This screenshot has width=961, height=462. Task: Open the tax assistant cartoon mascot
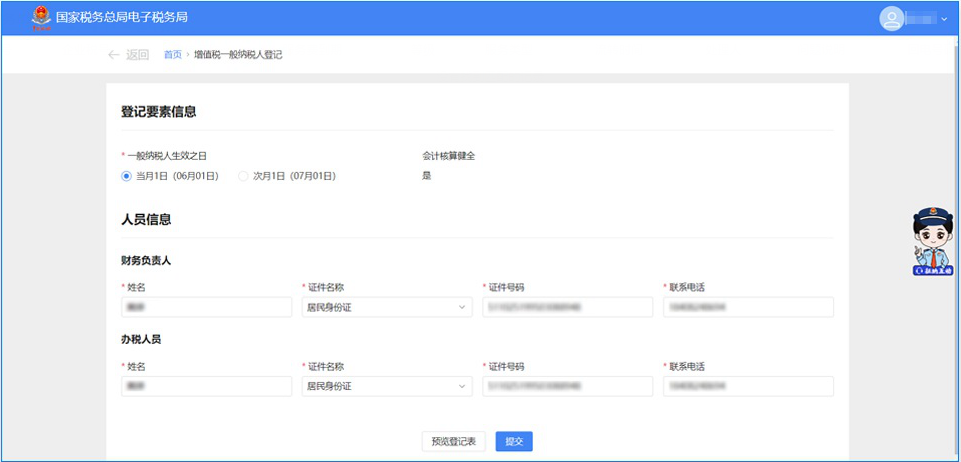tap(932, 242)
